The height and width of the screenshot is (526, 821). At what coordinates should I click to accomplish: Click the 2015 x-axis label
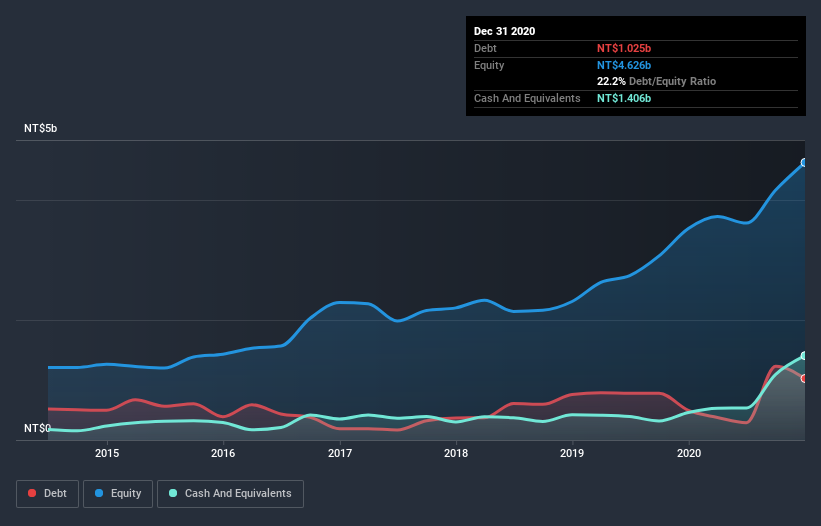pos(107,453)
